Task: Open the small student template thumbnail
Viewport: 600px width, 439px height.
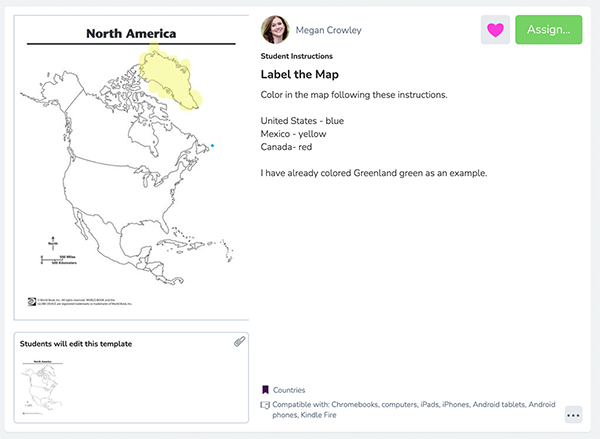Action: [x=42, y=385]
